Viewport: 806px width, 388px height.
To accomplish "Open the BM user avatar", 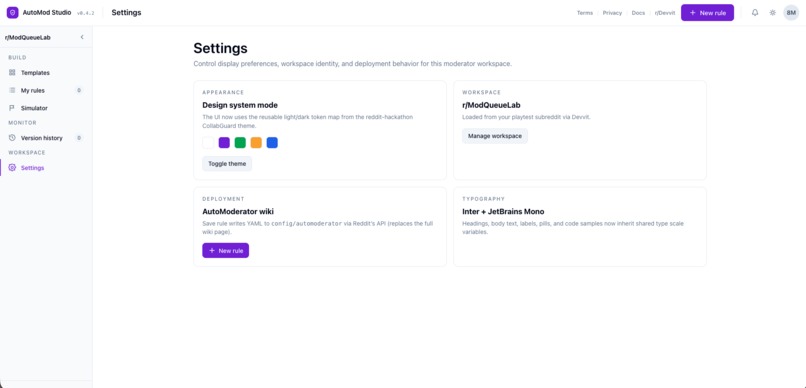I will [791, 13].
